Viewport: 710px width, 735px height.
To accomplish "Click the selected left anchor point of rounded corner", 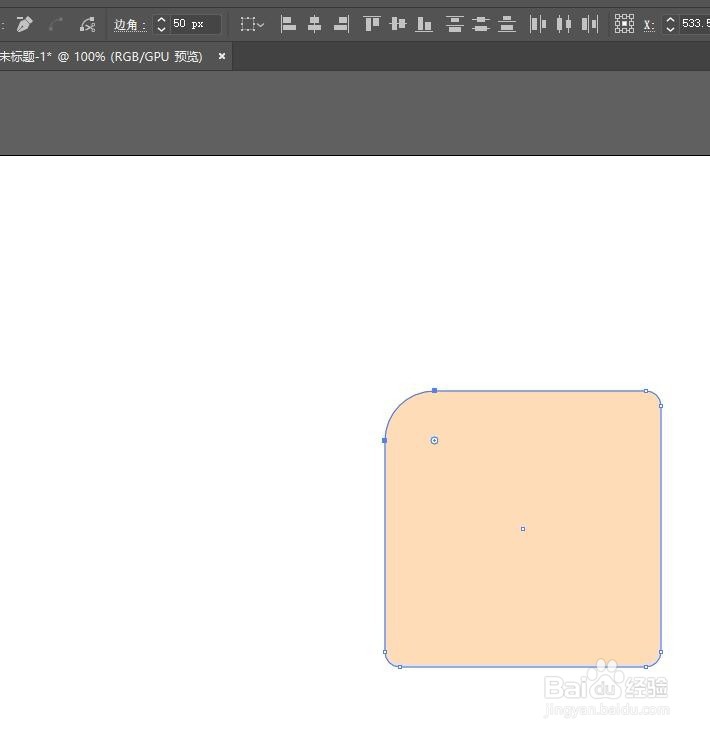I will pos(385,441).
